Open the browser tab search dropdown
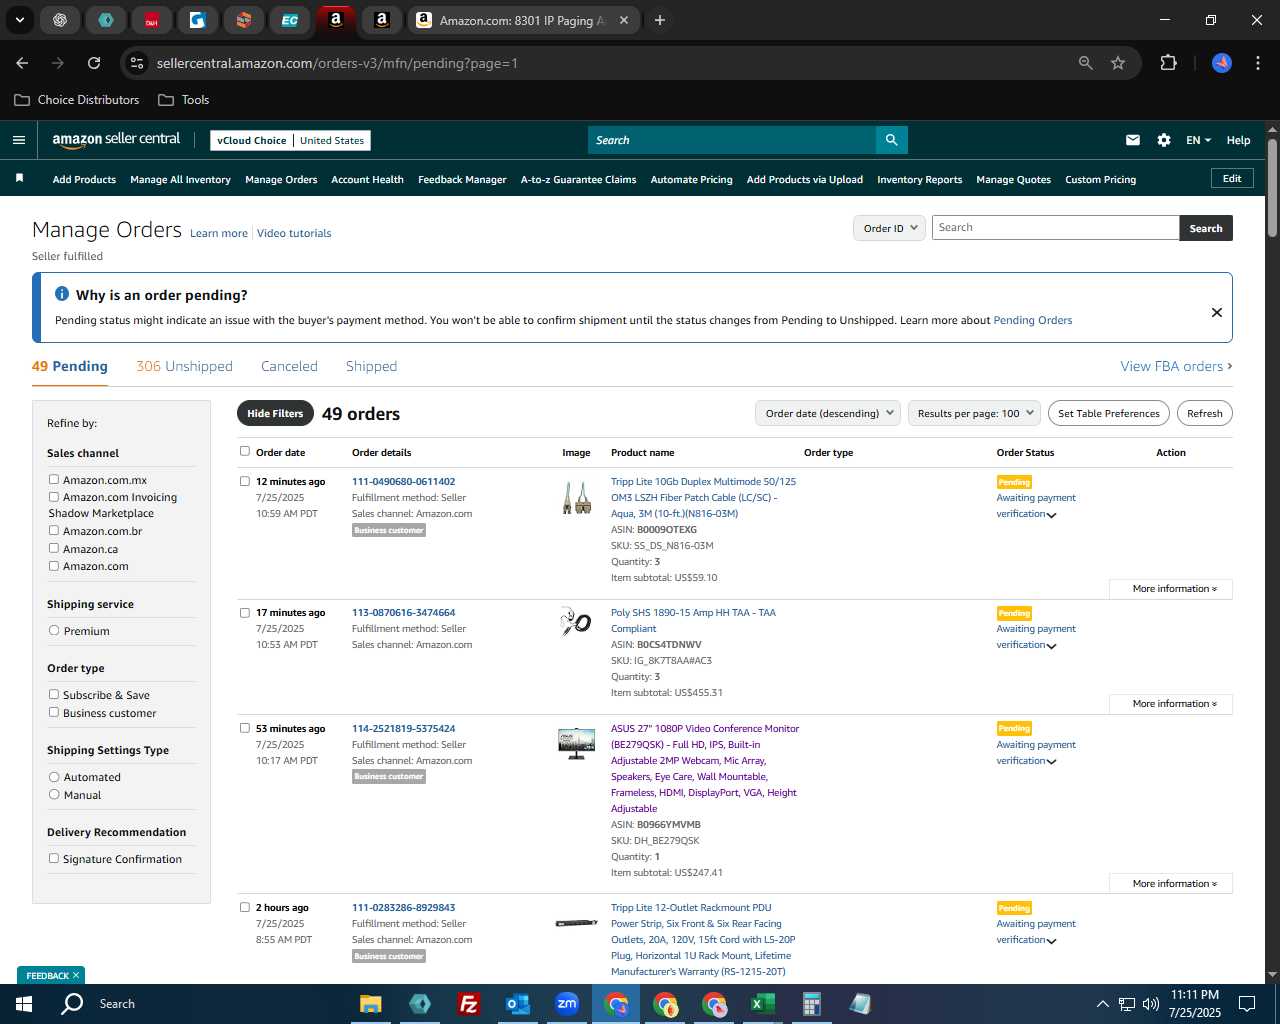This screenshot has height=1024, width=1280. tap(20, 20)
